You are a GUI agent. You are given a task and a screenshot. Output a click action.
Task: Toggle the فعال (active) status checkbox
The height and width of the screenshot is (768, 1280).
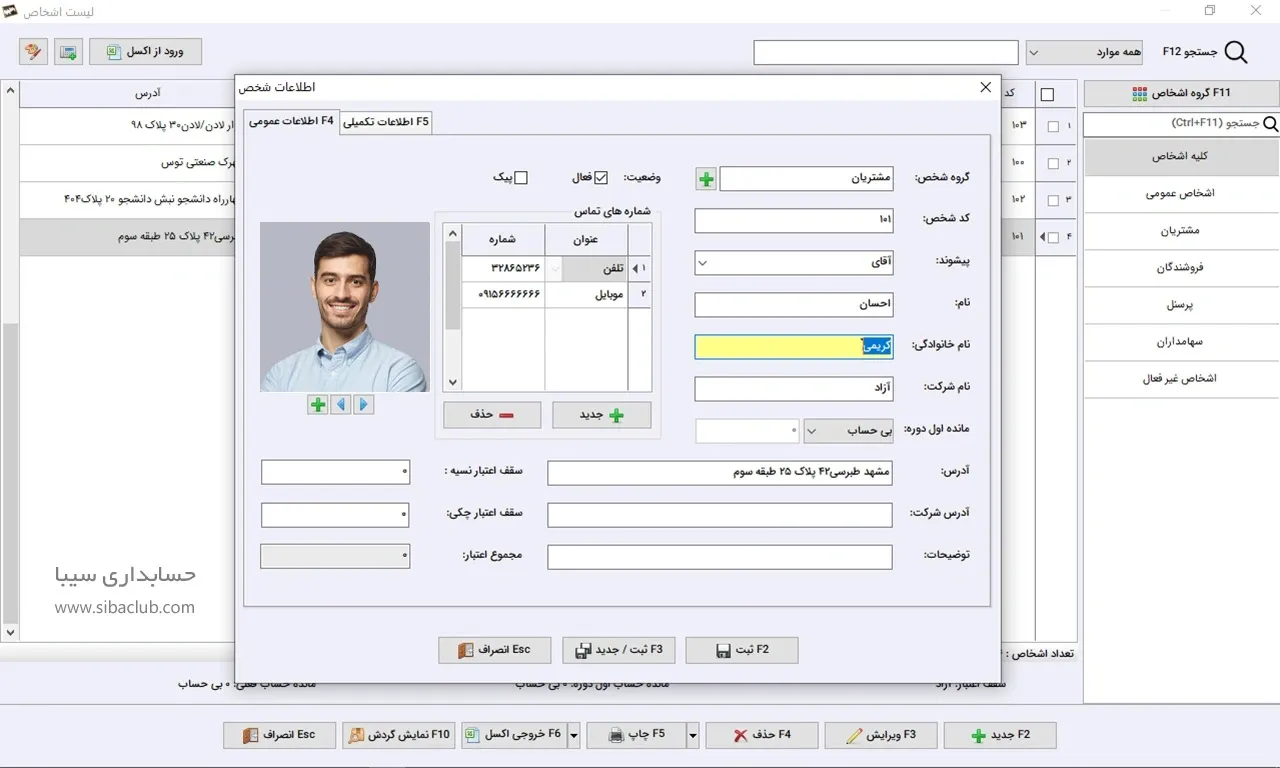pos(601,178)
